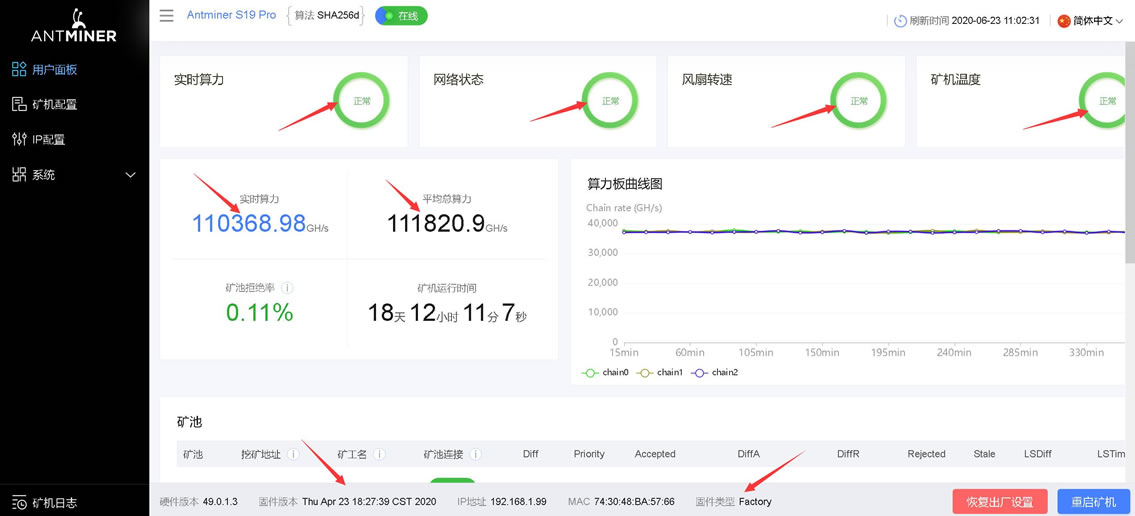1135x516 pixels.
Task: Click the 实时算力 green status ring
Action: pos(361,101)
